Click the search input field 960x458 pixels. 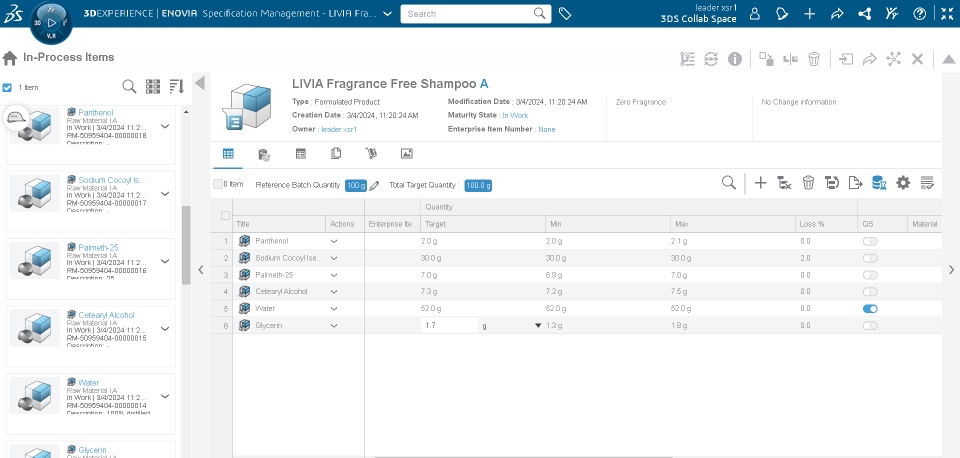tap(468, 13)
